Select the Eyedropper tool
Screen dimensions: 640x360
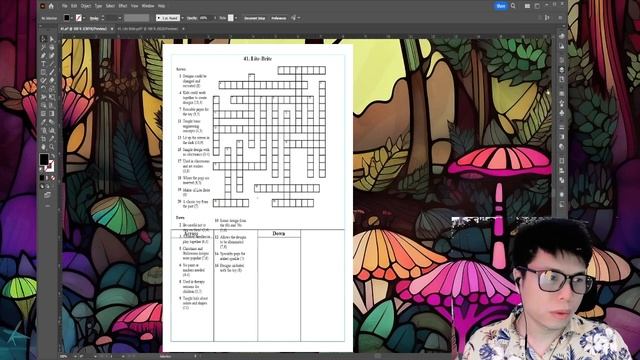44,122
